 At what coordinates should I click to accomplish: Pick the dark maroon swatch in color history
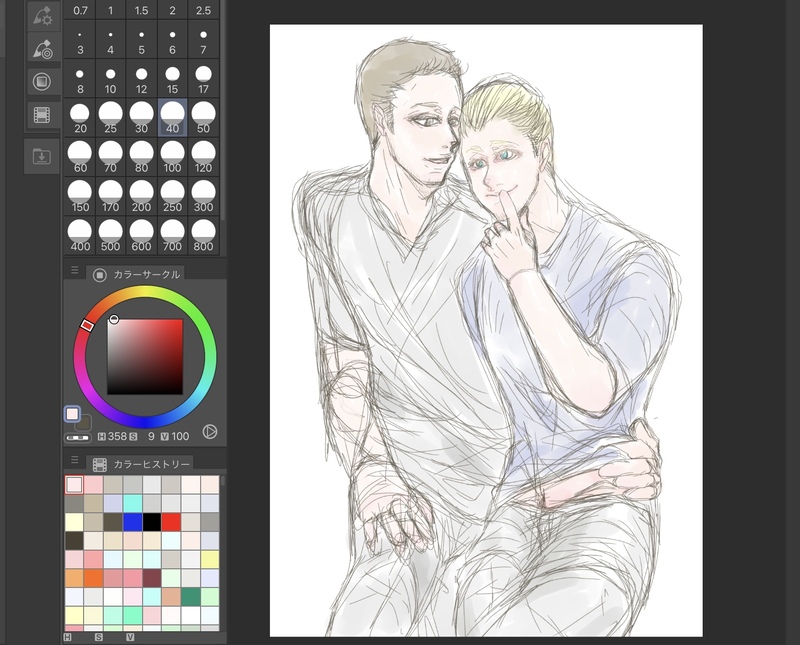[152, 578]
